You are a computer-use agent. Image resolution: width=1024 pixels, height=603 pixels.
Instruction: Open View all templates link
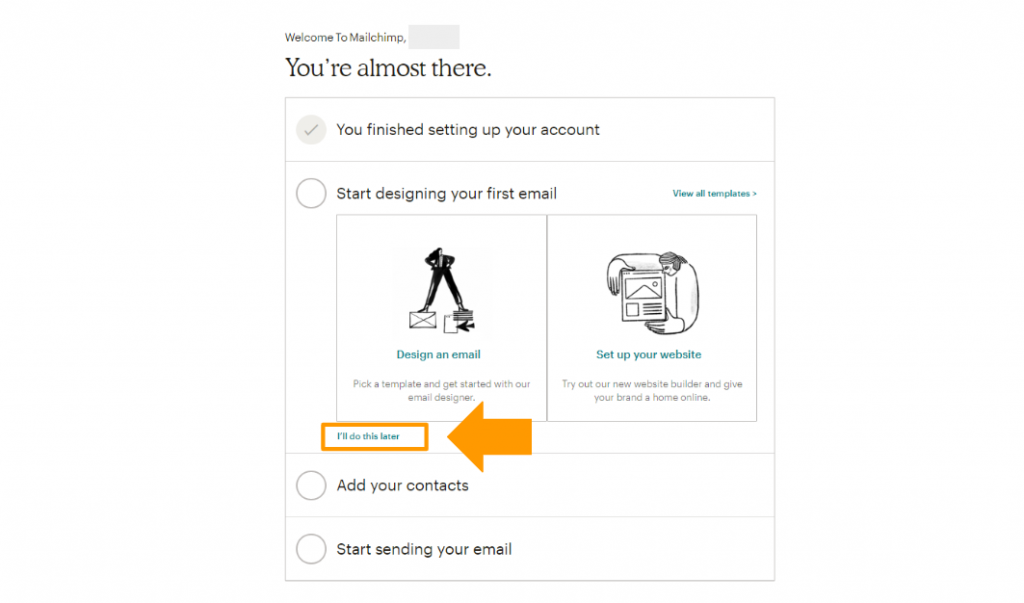pos(714,194)
